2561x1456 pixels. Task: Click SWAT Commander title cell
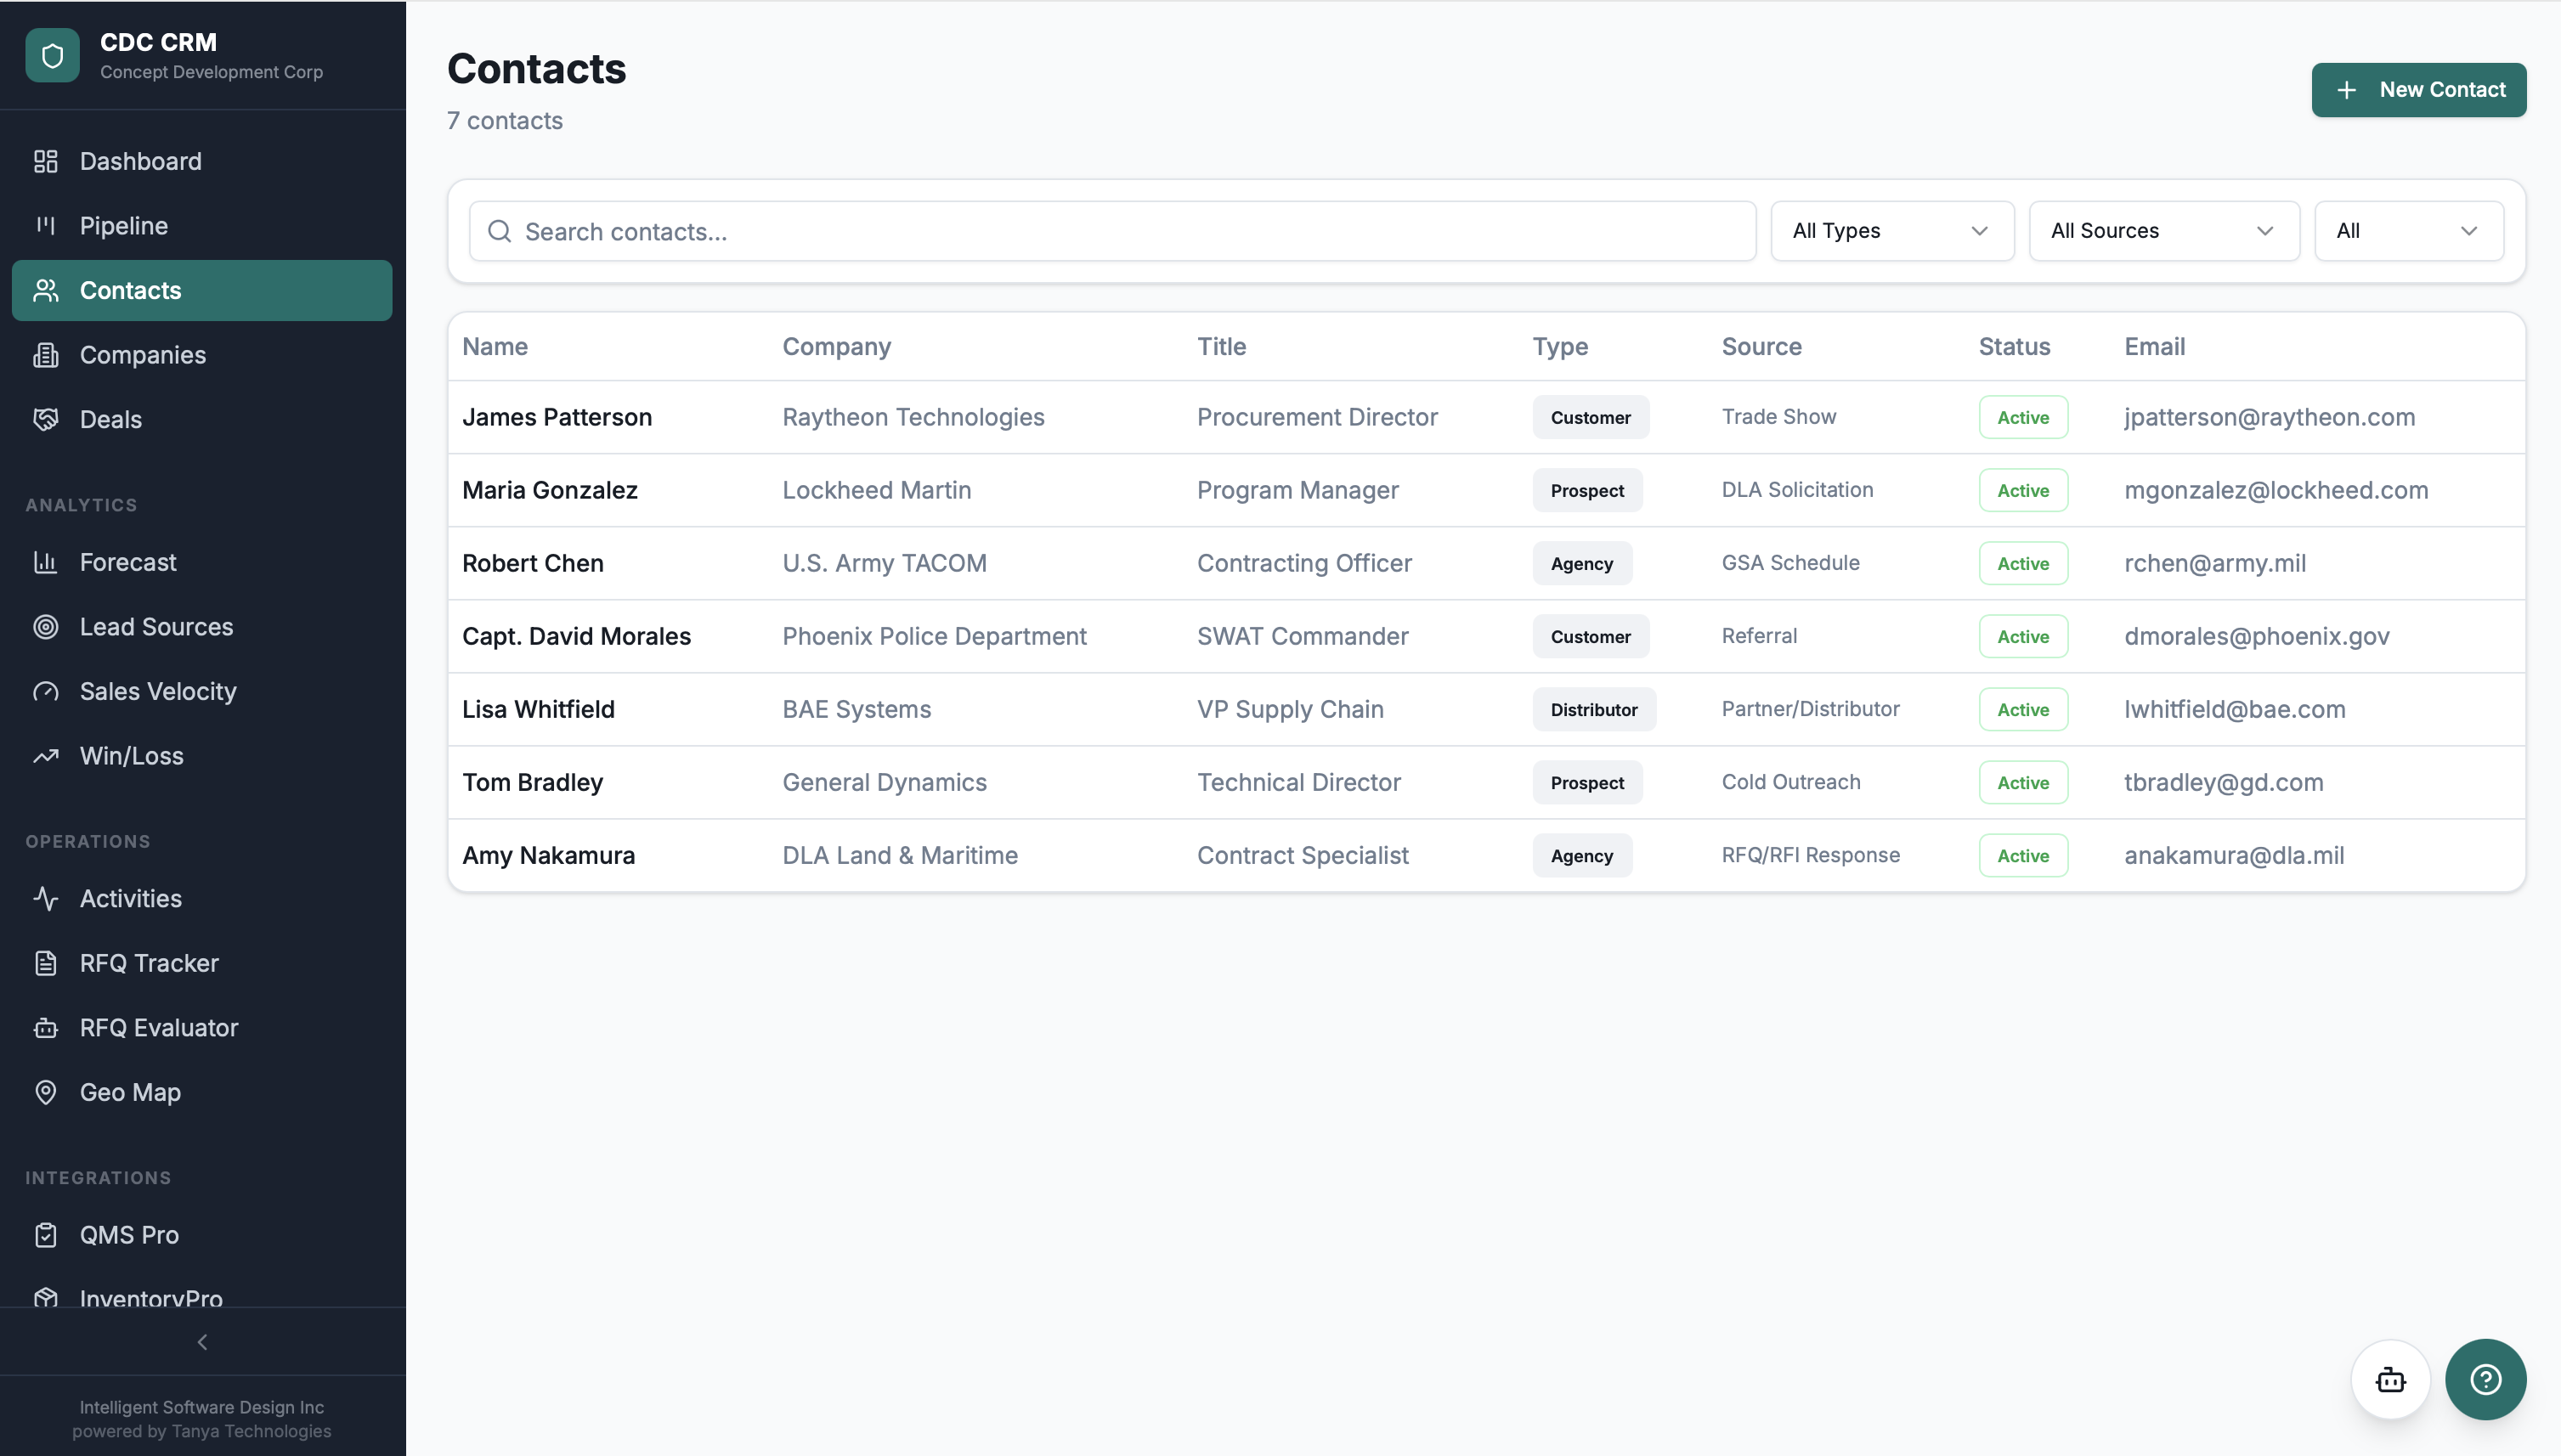click(1302, 636)
